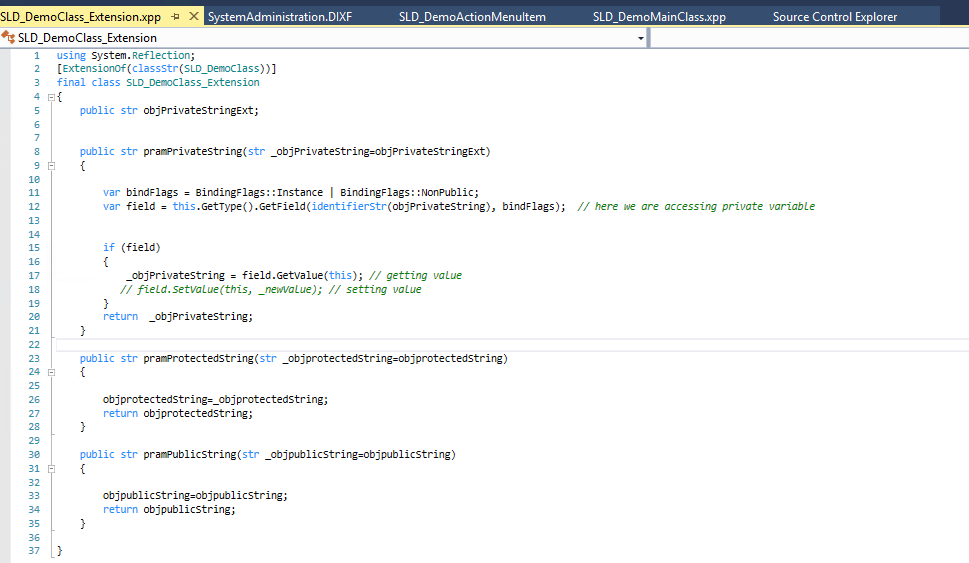This screenshot has width=969, height=563.
Task: Click the pramPrivateString method signature
Action: (x=285, y=151)
